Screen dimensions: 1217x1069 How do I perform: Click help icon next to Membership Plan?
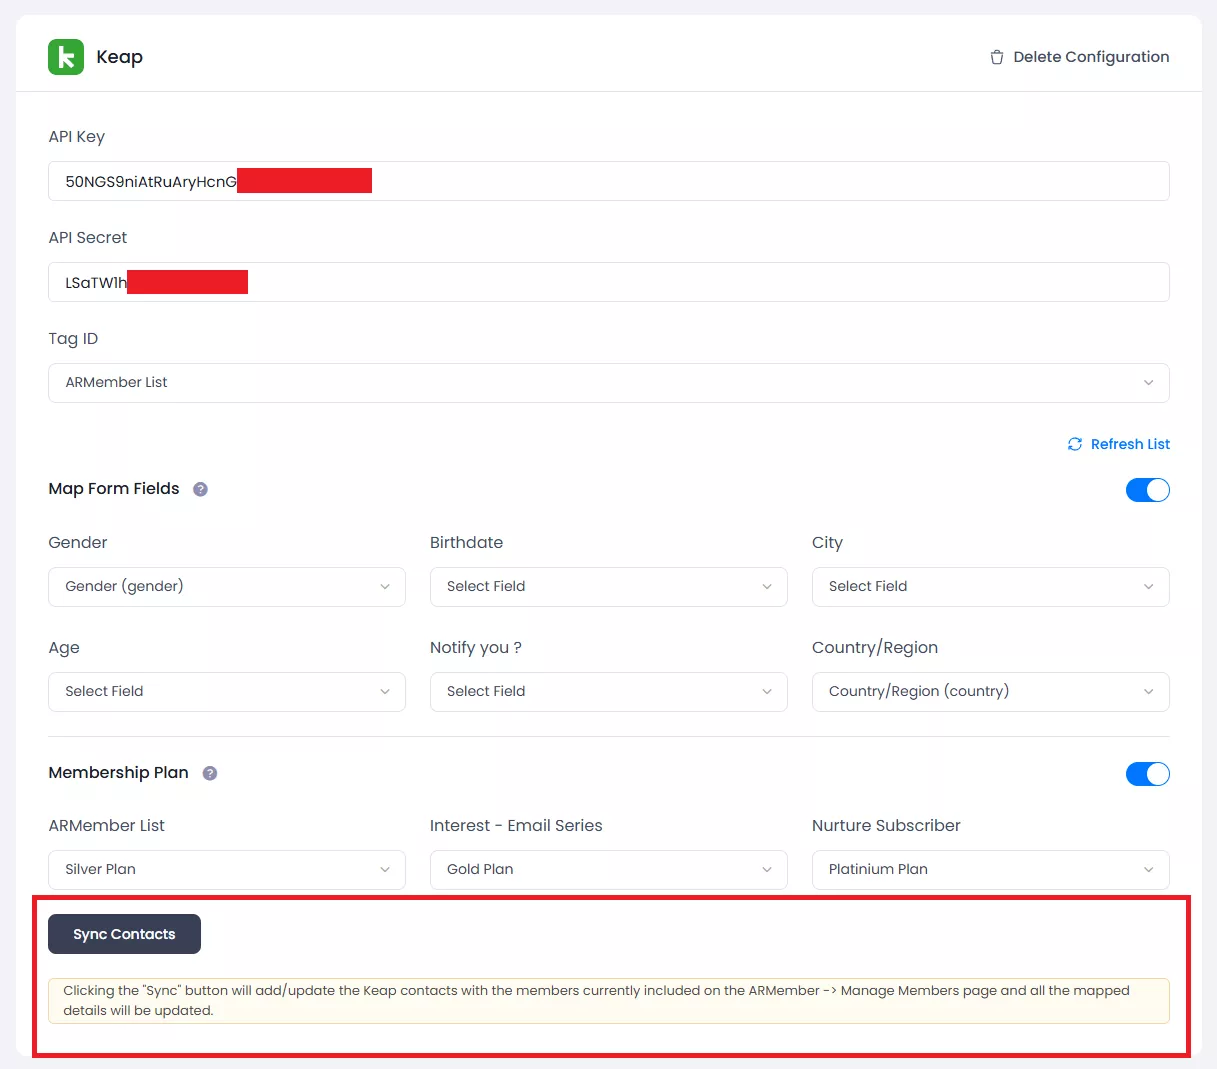[210, 773]
